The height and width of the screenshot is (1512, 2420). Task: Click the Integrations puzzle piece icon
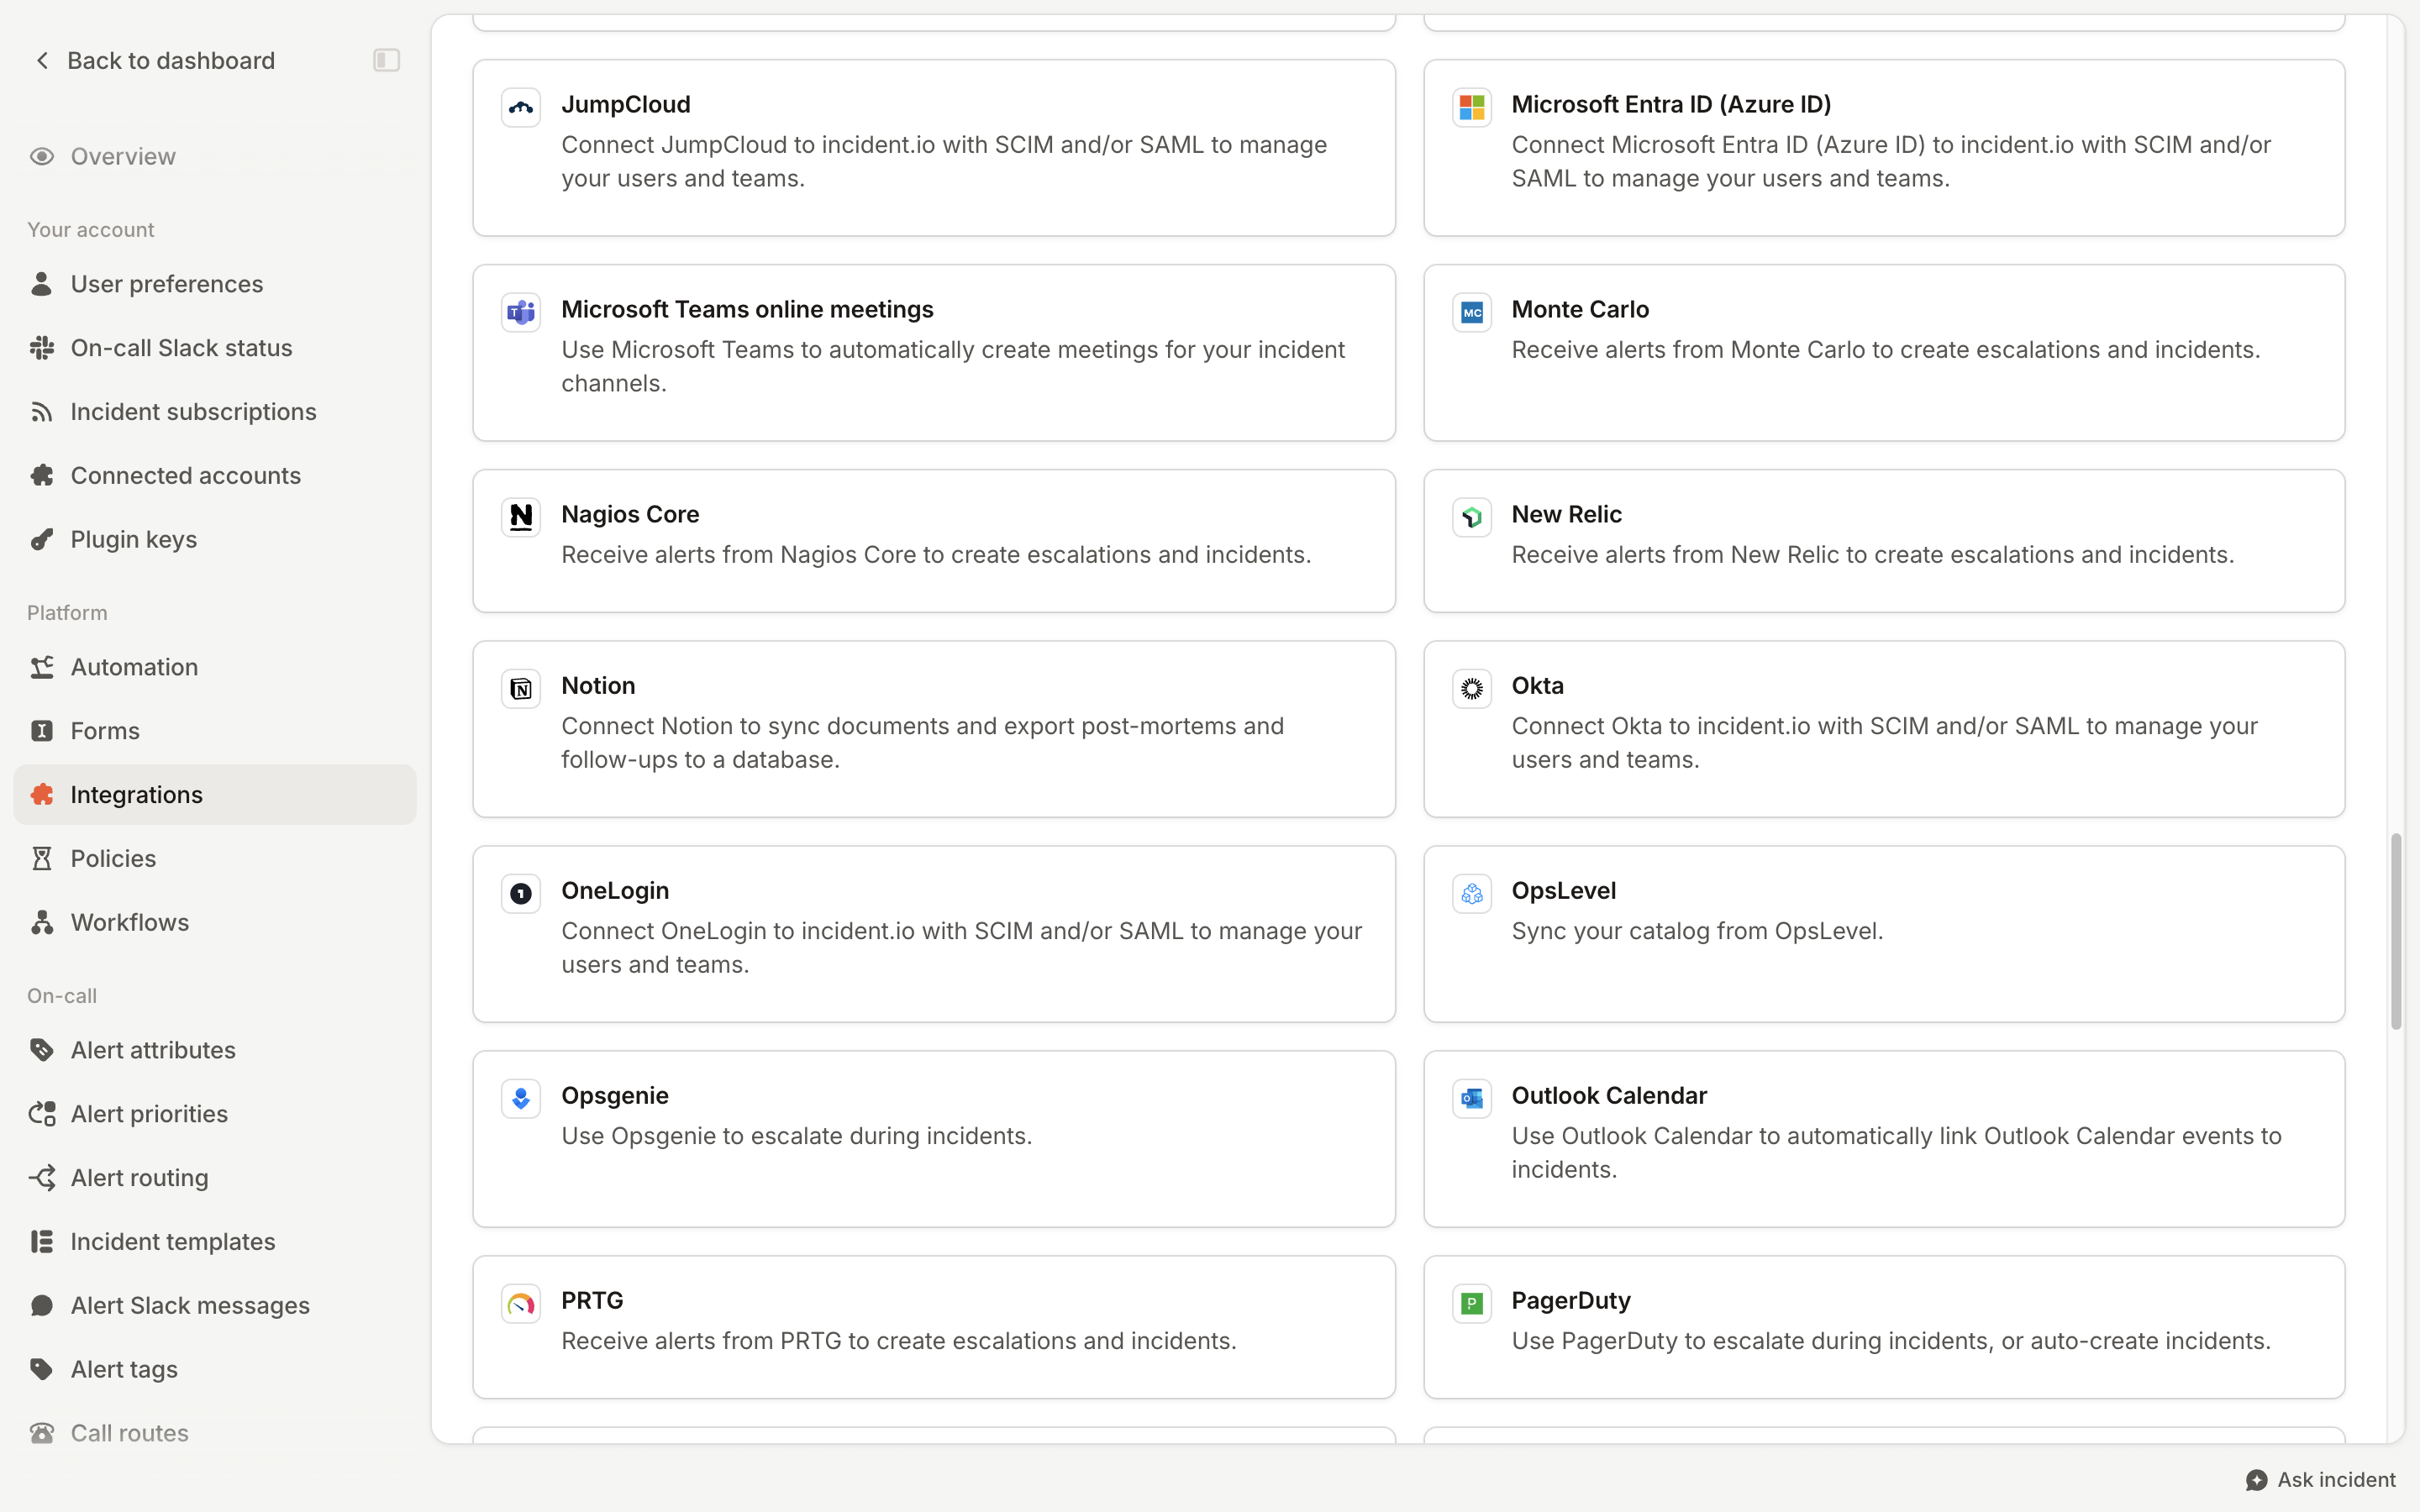pos(42,794)
